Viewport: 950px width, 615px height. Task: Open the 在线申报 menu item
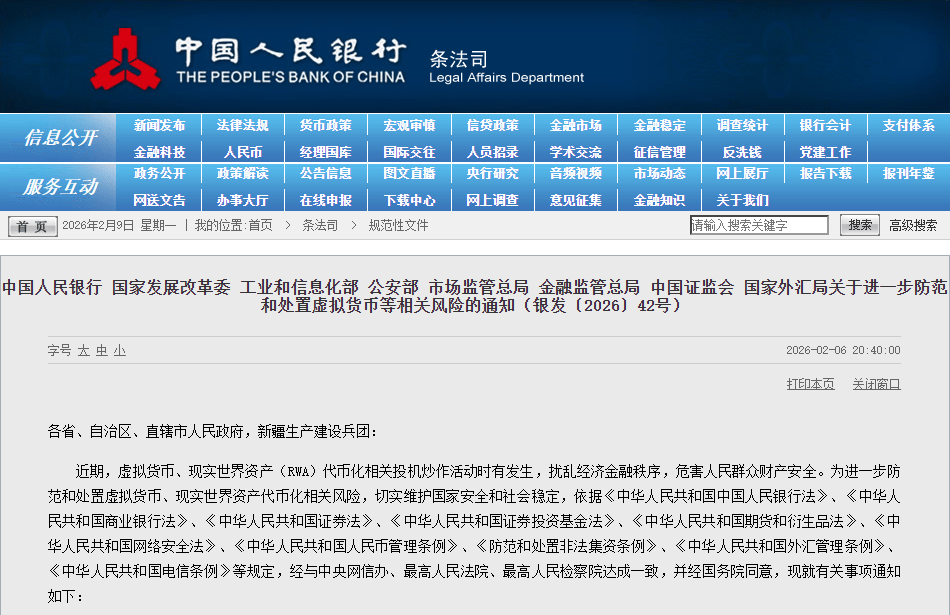click(x=326, y=200)
